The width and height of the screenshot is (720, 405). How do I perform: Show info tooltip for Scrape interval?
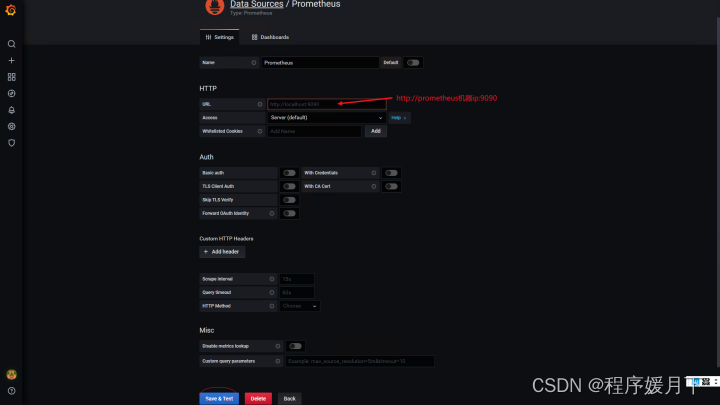(271, 279)
